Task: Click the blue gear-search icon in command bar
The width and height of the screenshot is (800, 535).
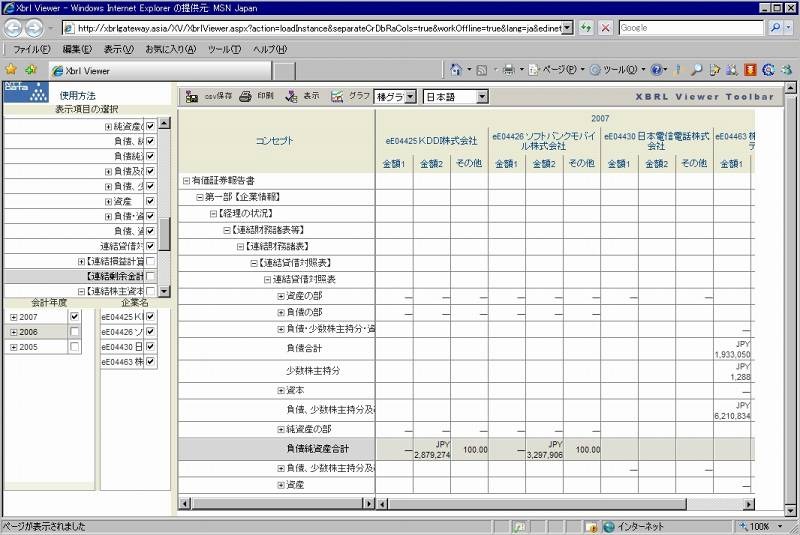Action: point(768,70)
